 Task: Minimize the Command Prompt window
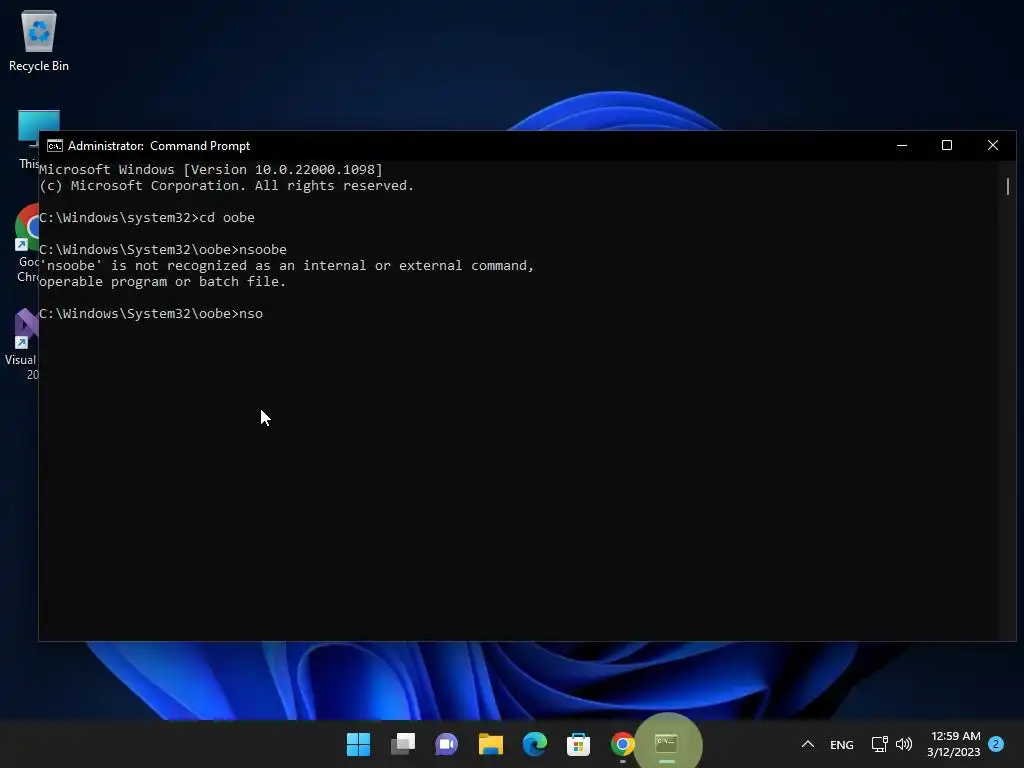coord(902,146)
